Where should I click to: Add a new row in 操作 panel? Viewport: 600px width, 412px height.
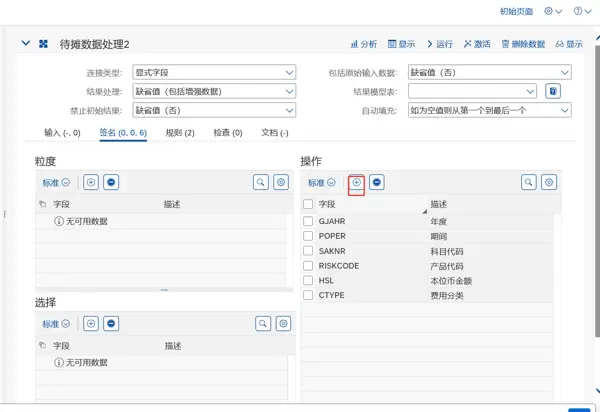pos(357,183)
